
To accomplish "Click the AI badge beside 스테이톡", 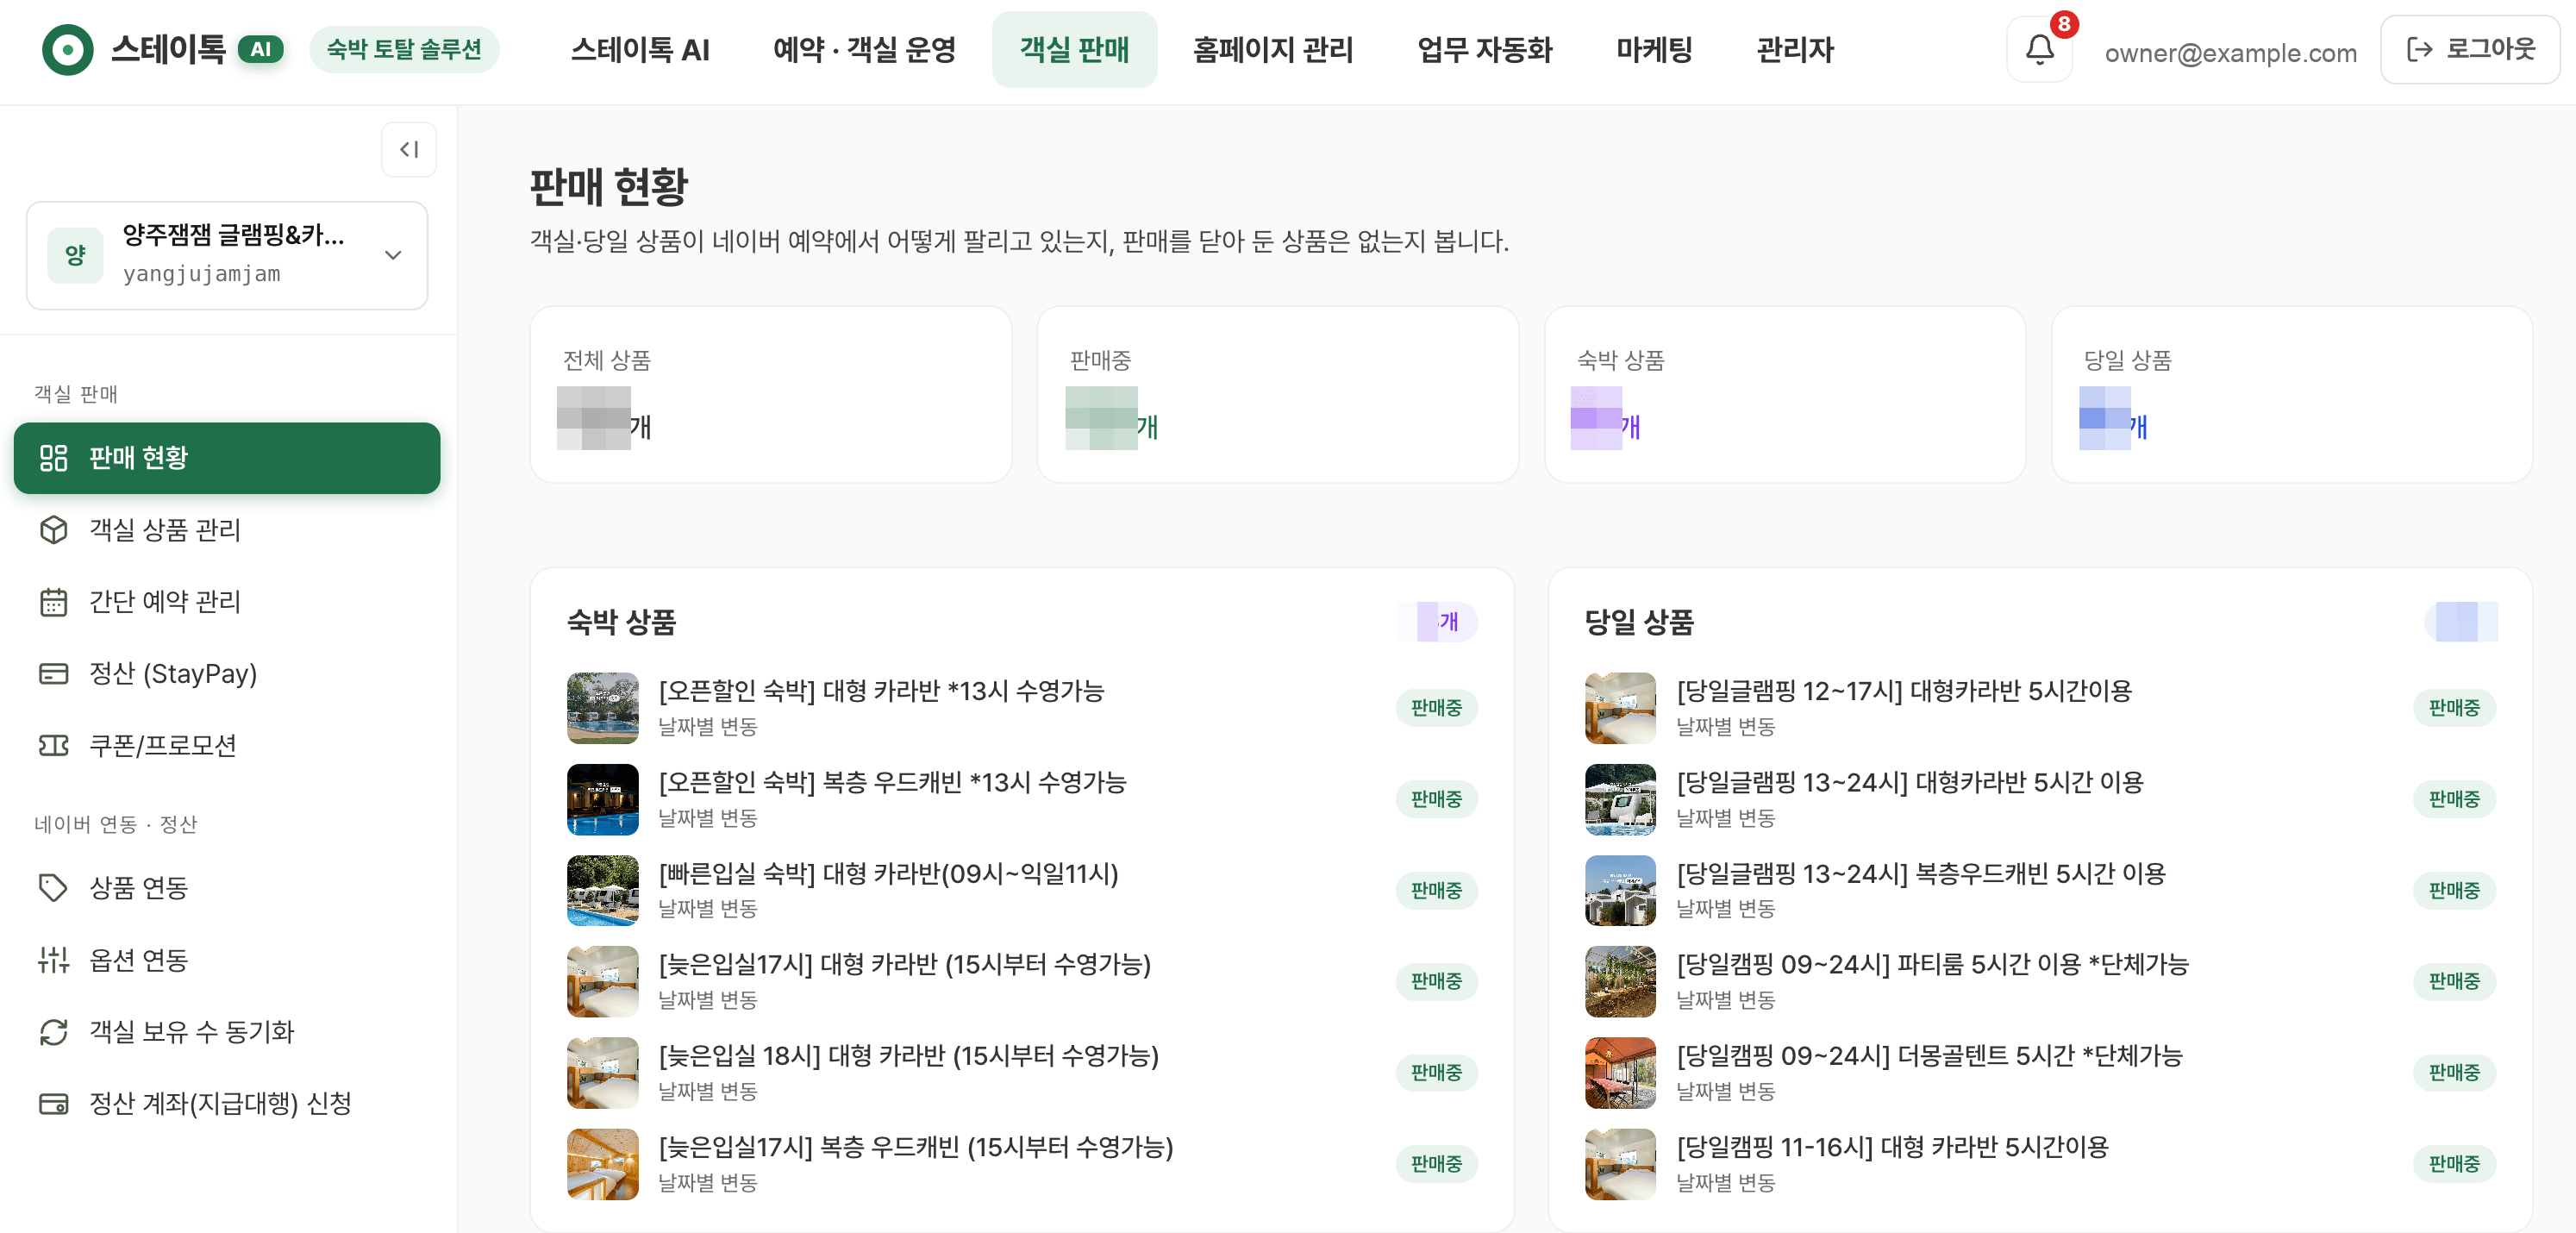I will click(x=260, y=49).
